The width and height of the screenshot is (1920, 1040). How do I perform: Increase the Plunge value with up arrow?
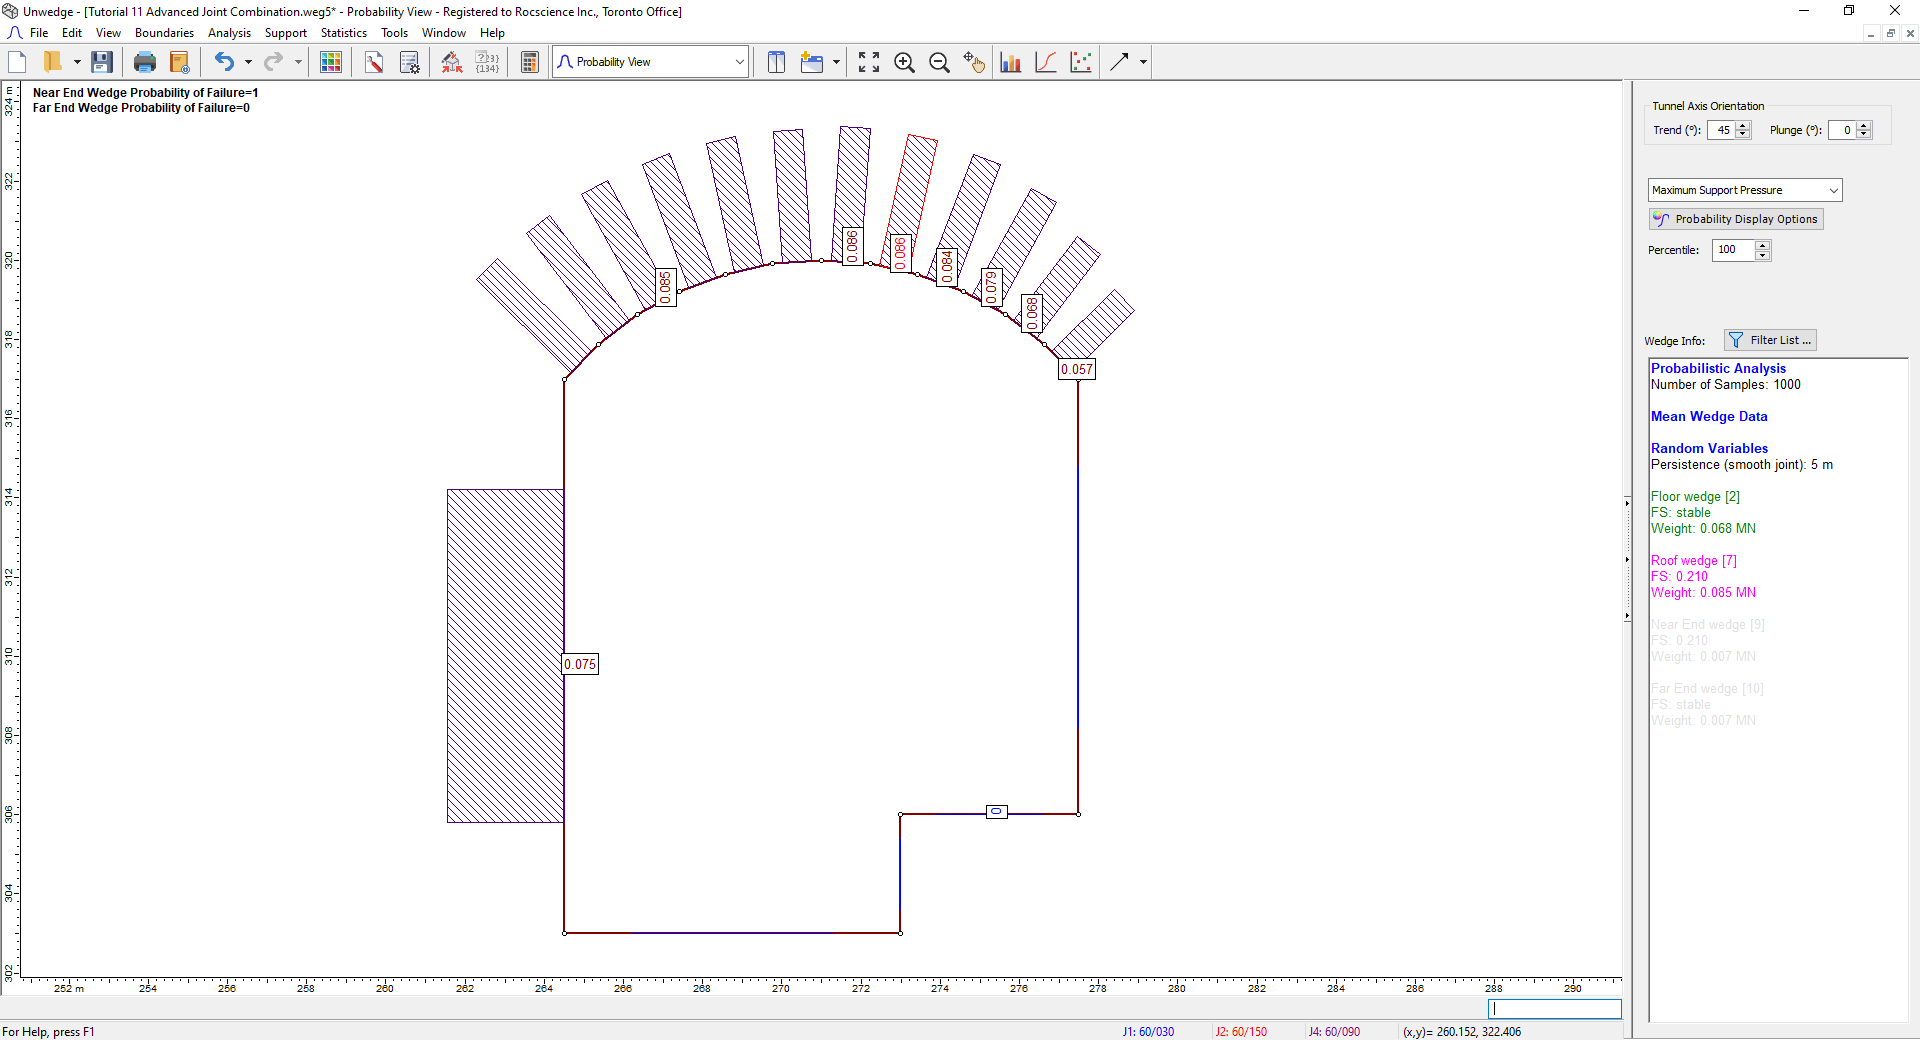[1864, 126]
